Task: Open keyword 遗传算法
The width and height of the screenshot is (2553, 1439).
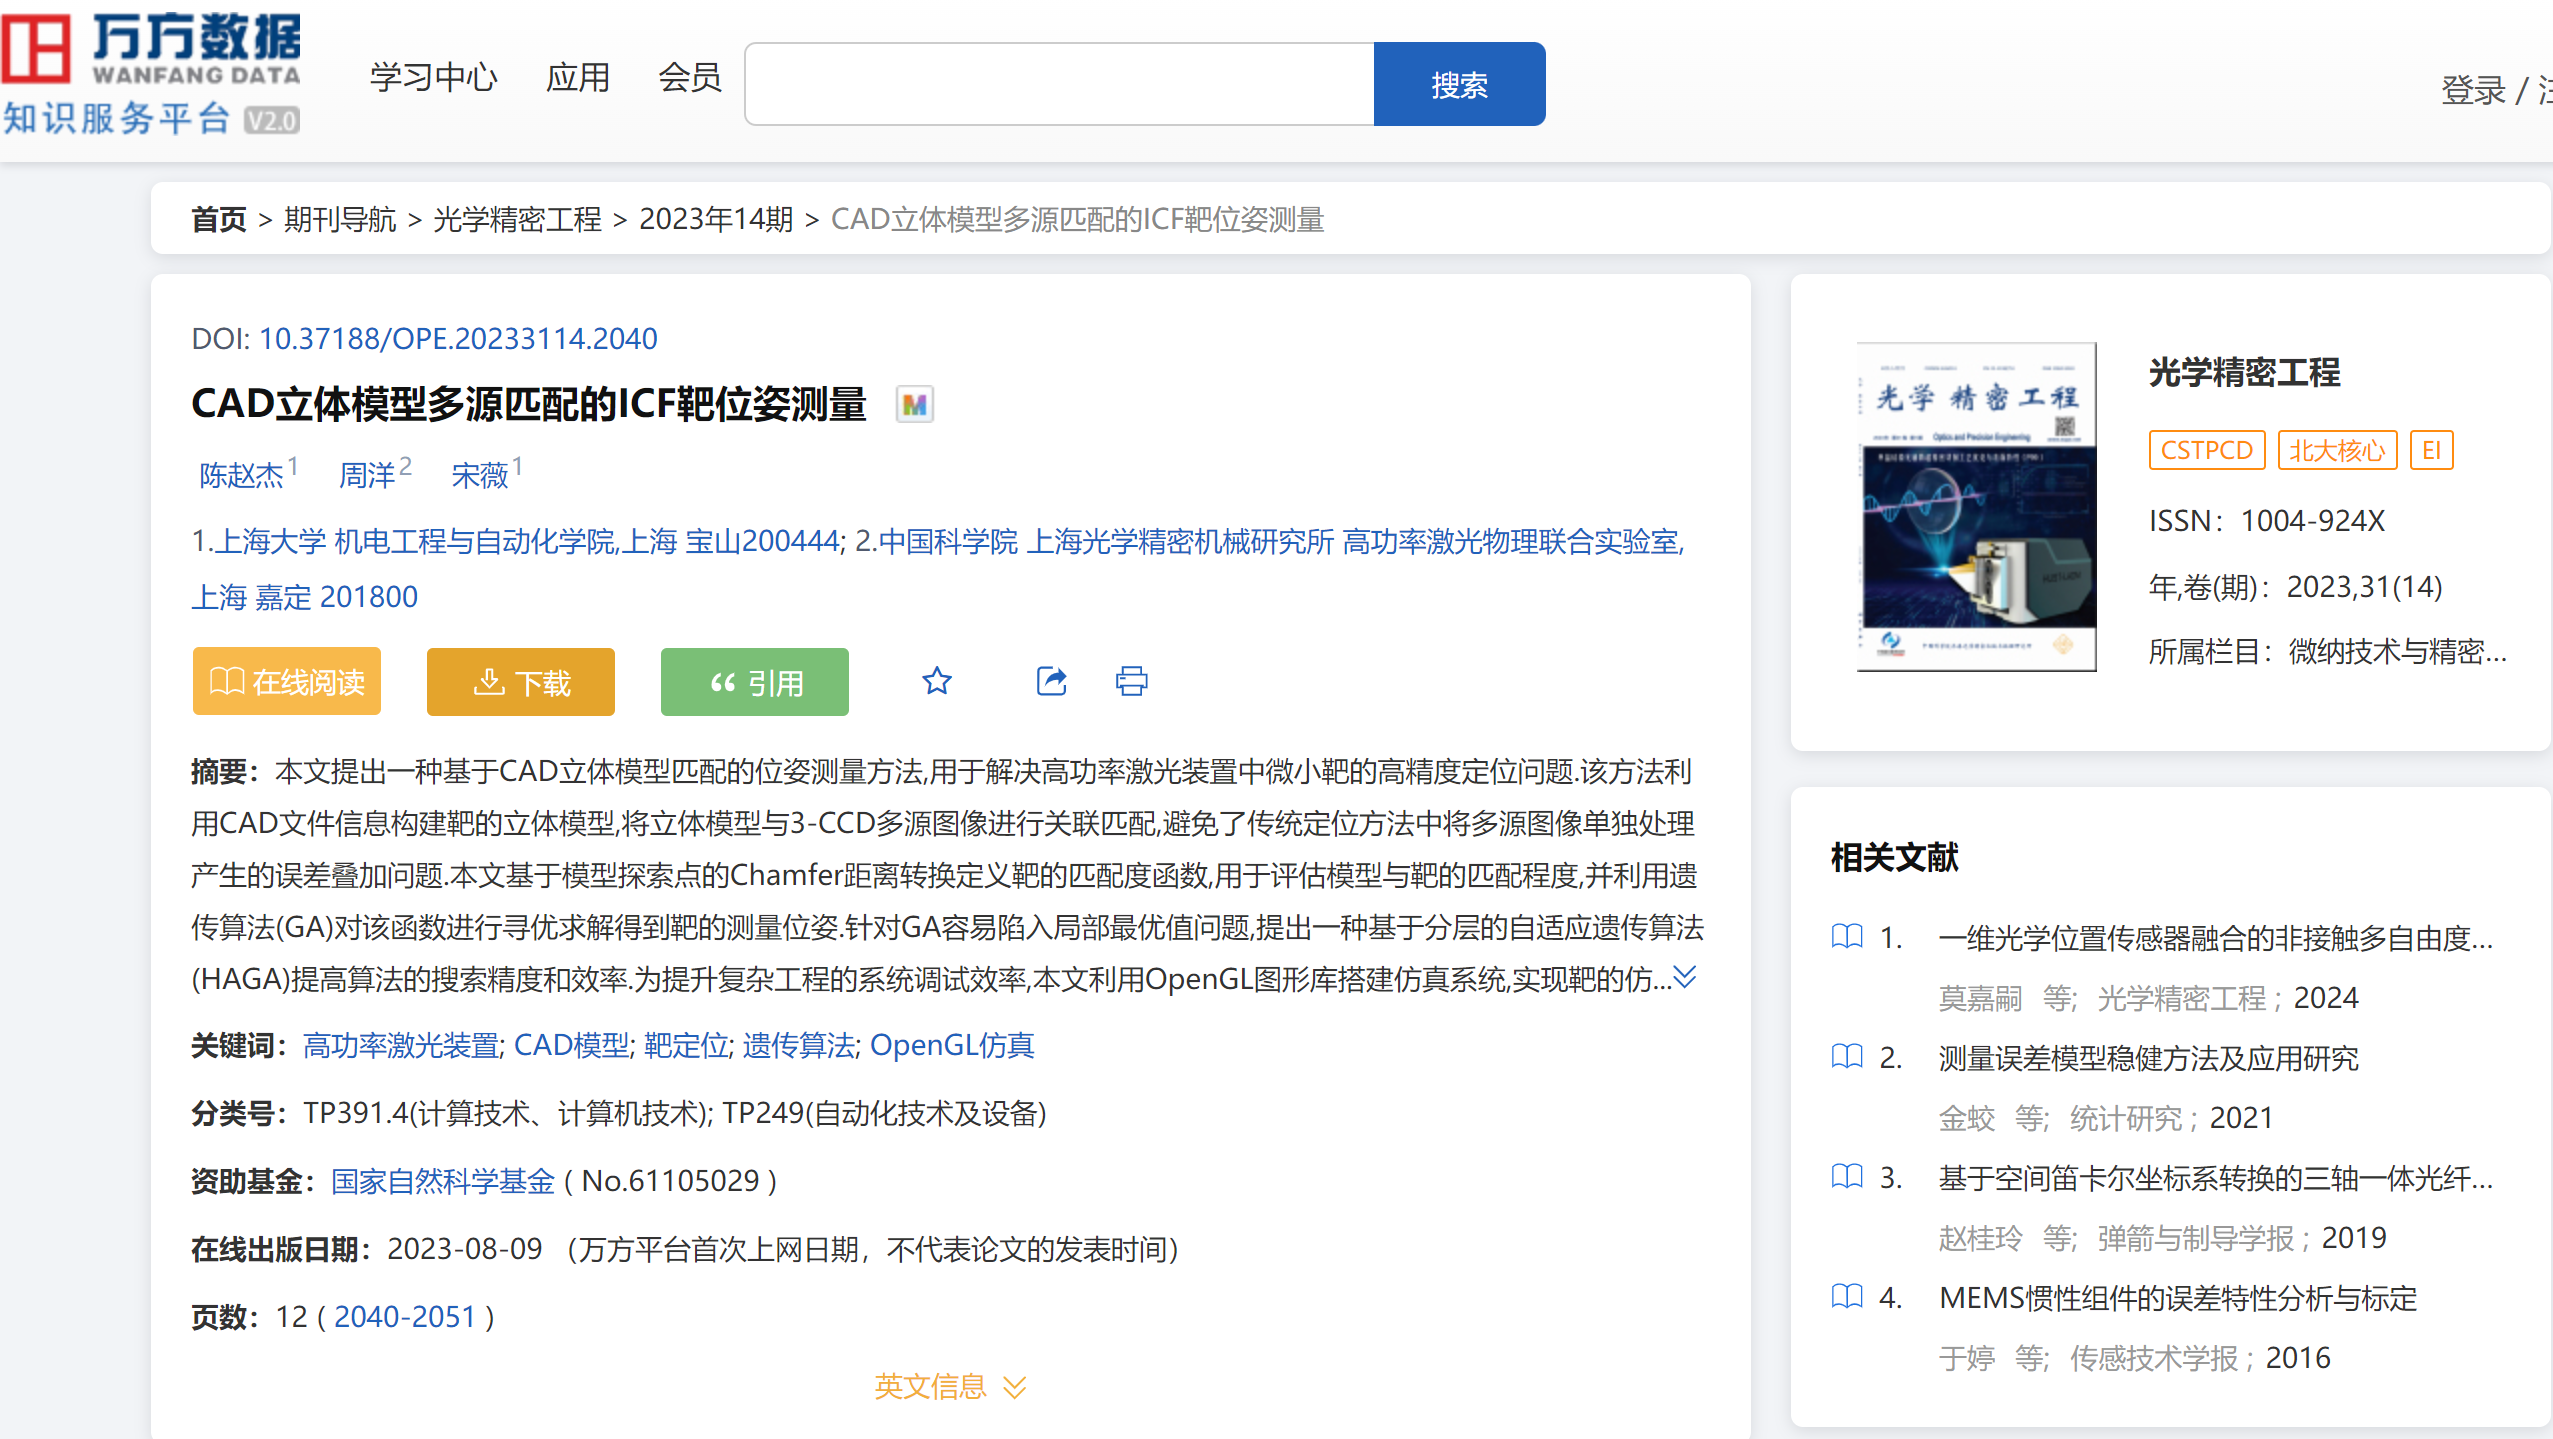Action: click(x=798, y=1046)
